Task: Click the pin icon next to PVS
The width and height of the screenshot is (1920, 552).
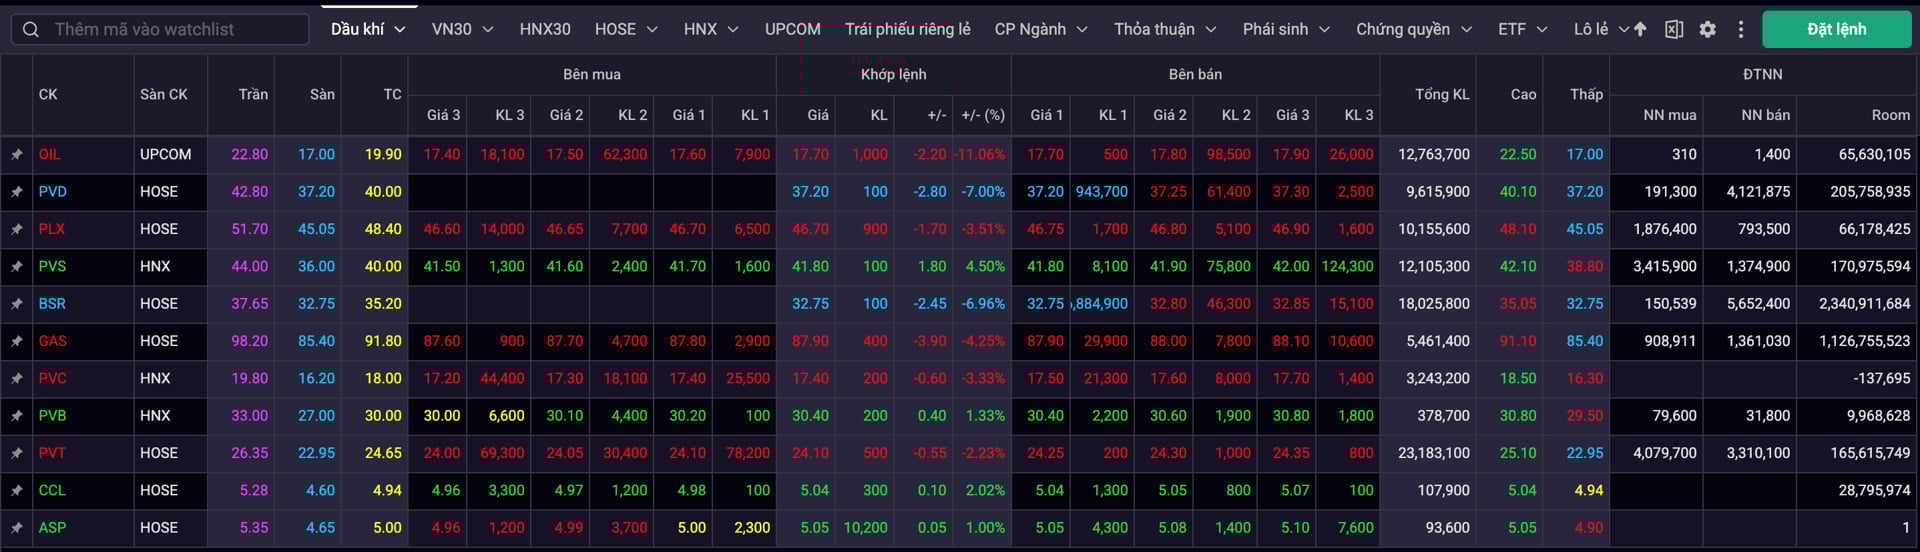Action: click(17, 267)
